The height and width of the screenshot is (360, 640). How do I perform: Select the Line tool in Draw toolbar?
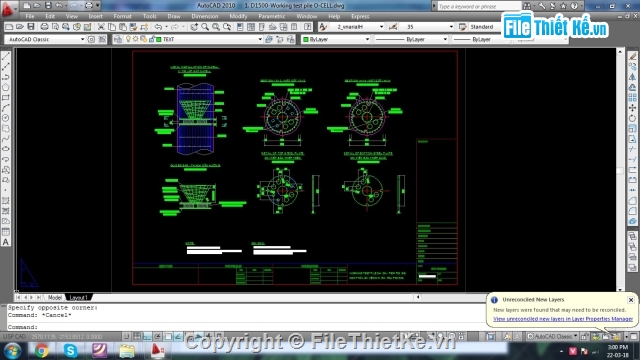6,56
